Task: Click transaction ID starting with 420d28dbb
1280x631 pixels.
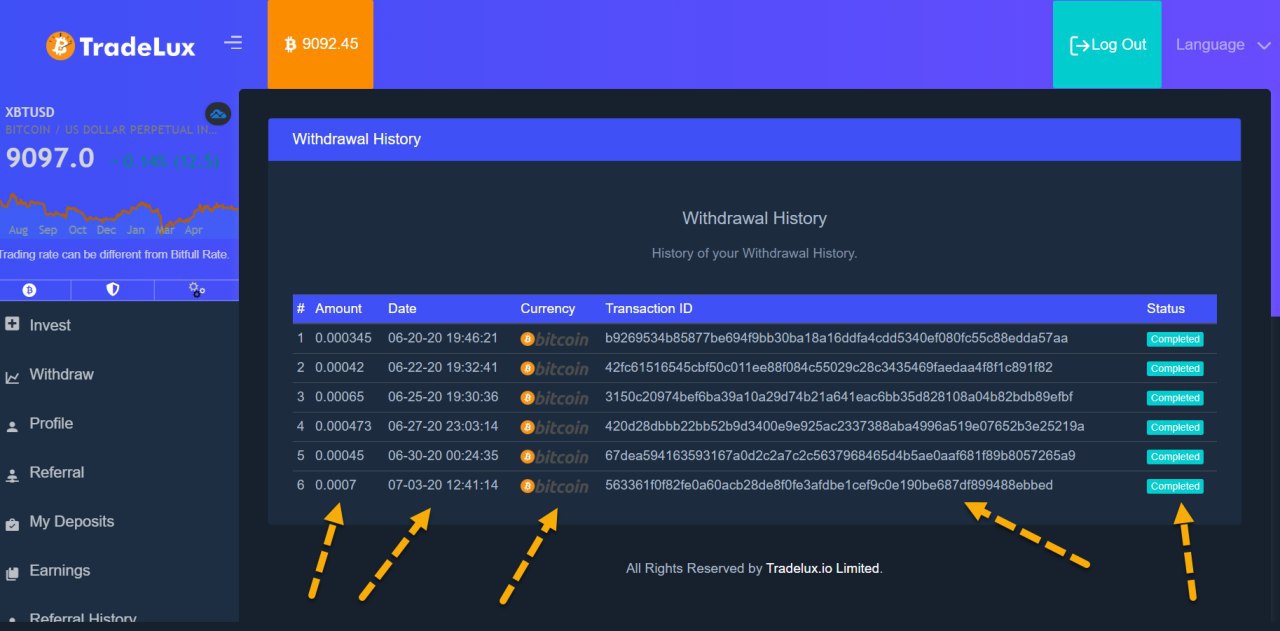Action: click(x=845, y=426)
